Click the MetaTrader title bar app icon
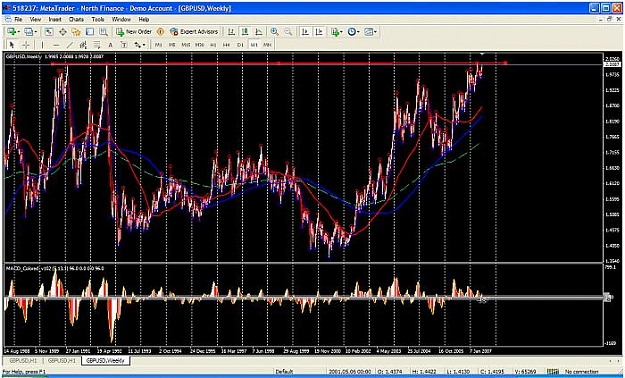 tap(7, 8)
